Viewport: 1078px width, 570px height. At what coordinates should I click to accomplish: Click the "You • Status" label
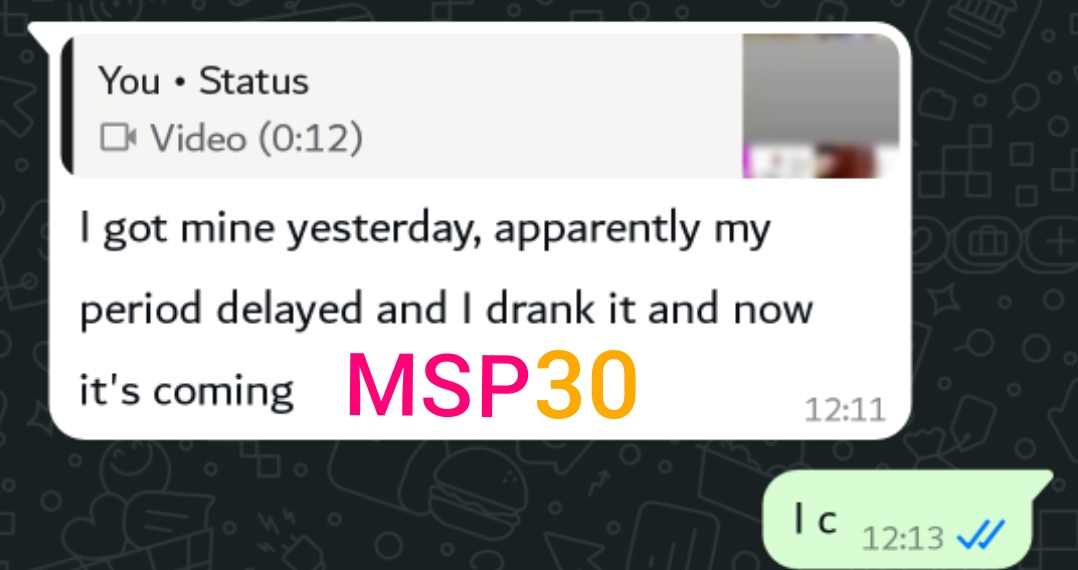coord(204,81)
